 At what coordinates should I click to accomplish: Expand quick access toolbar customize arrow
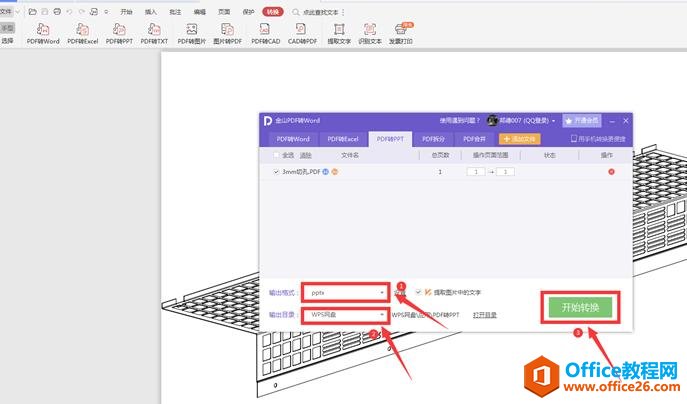[106, 12]
